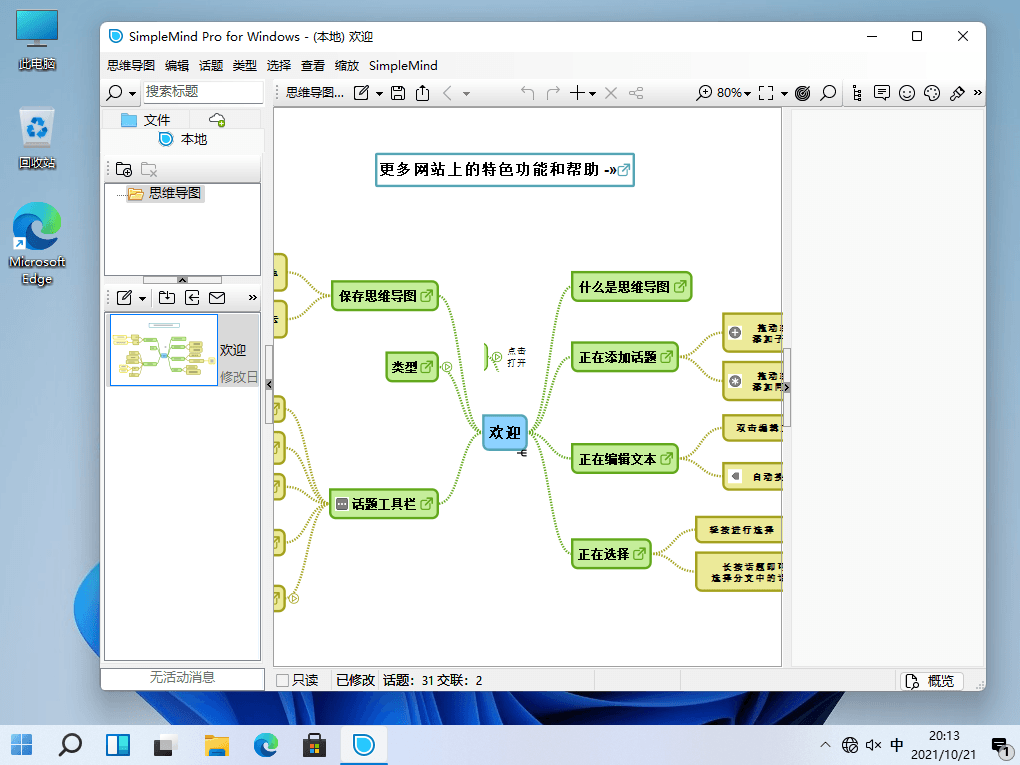Click the fit-to-screen frame icon
Screen dimensions: 1020x765
pos(766,93)
